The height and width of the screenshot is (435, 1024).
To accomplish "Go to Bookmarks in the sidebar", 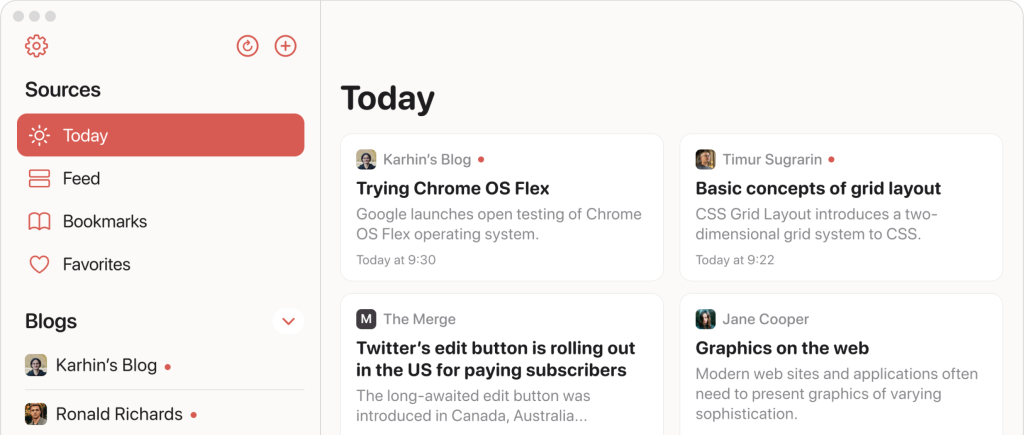I will (104, 222).
